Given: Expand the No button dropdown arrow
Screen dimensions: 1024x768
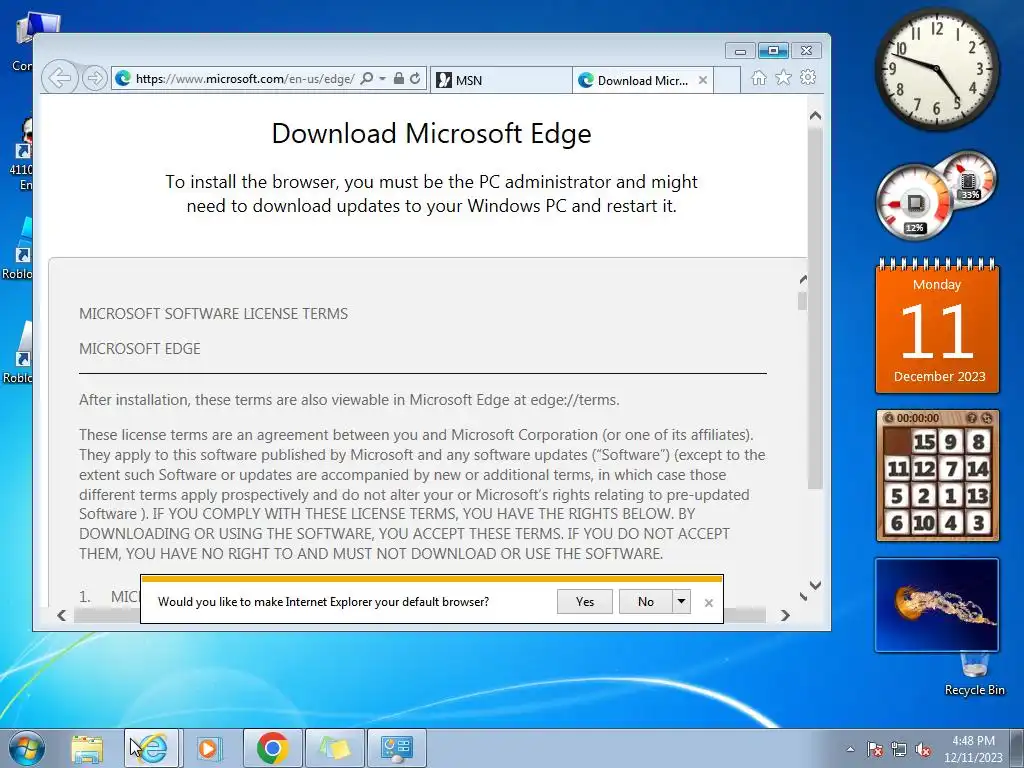Looking at the screenshot, I should (x=681, y=601).
